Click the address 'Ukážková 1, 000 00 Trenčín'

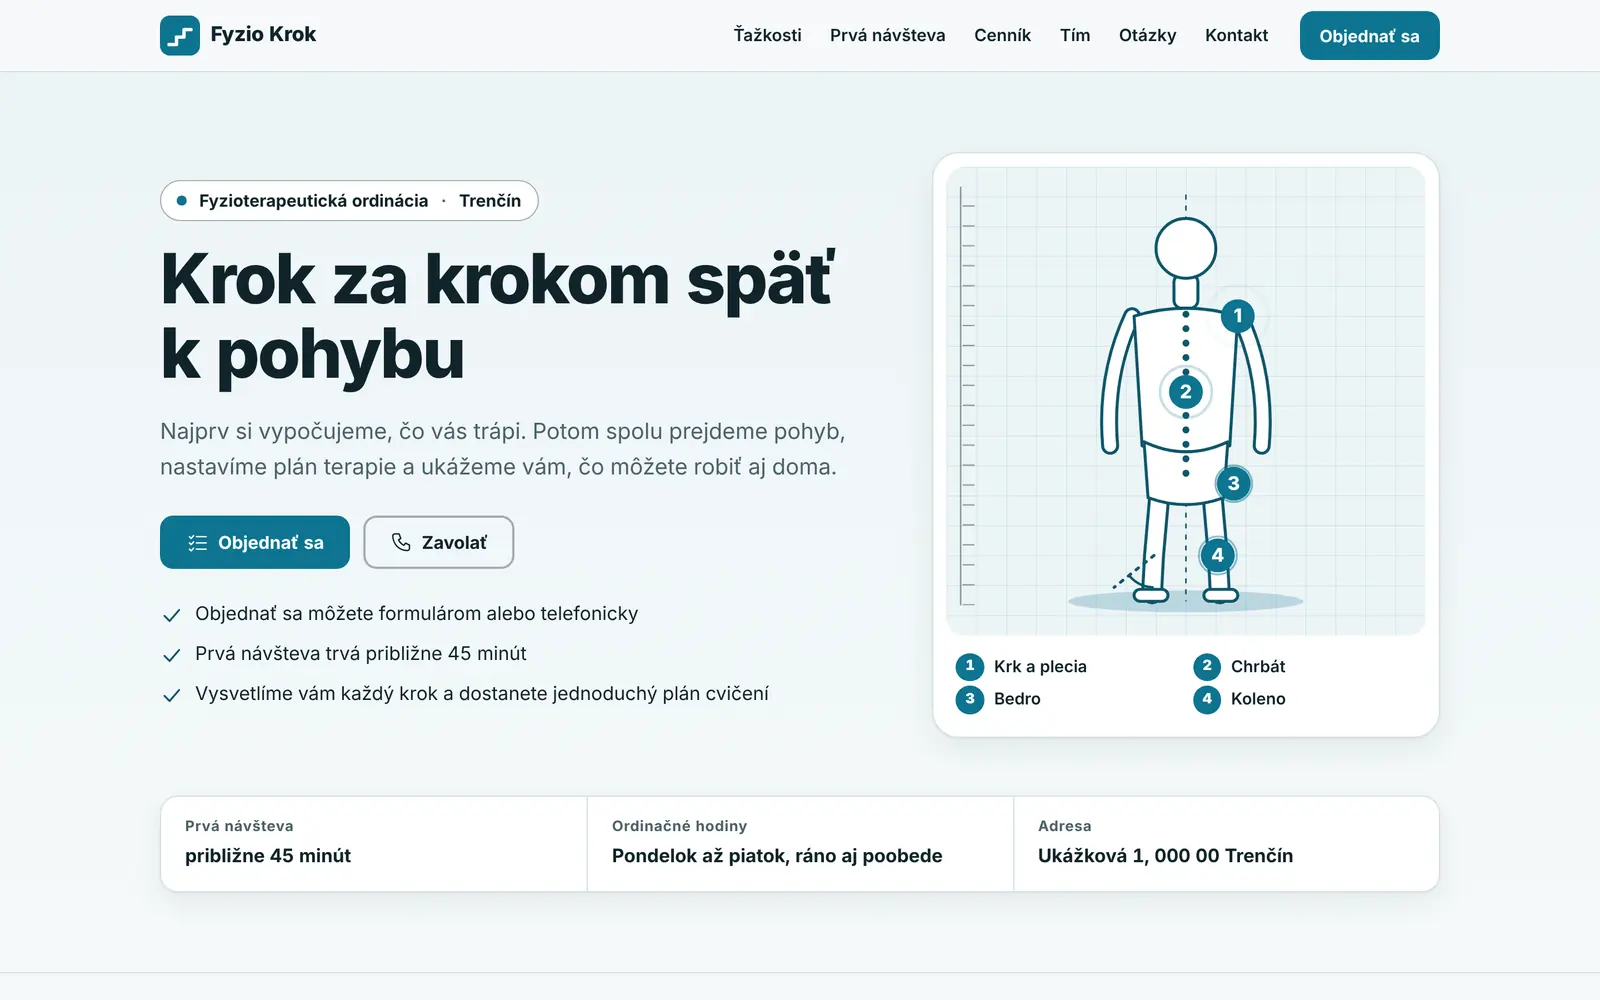tap(1165, 856)
